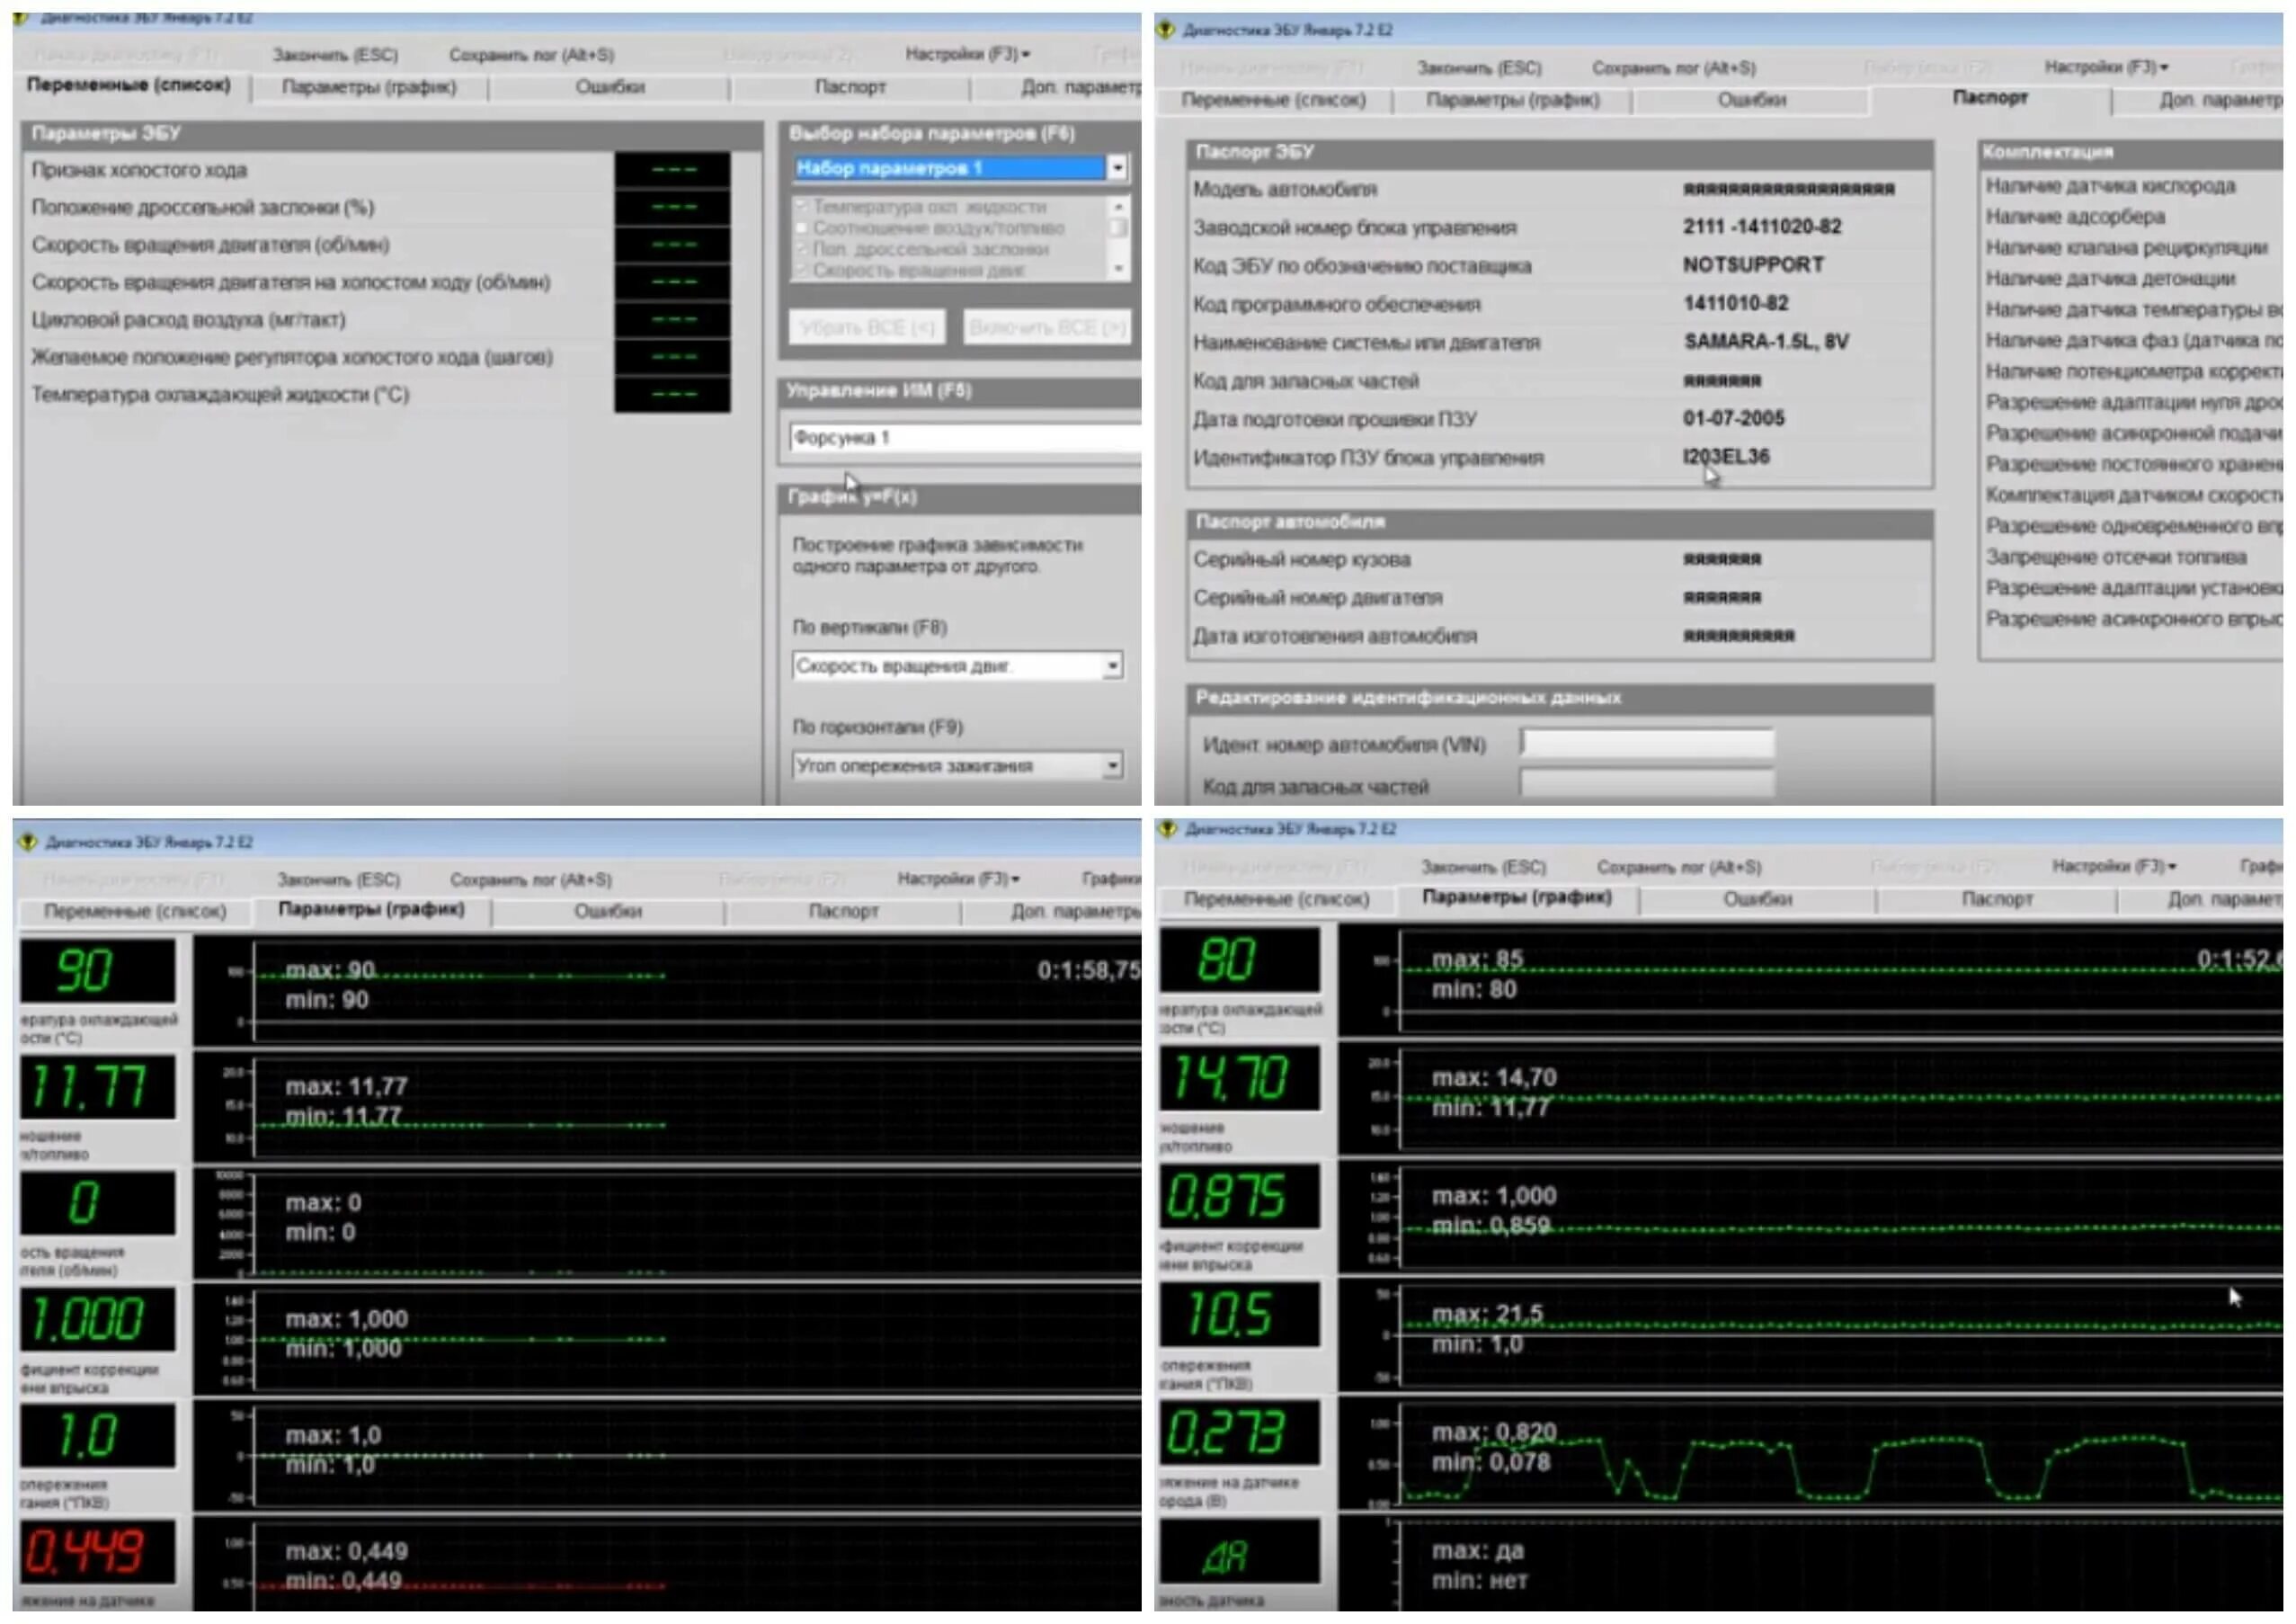This screenshot has height=1624, width=2296.
Task: Click the Идент. номер автомобиля (VIN) field
Action: click(x=1647, y=744)
